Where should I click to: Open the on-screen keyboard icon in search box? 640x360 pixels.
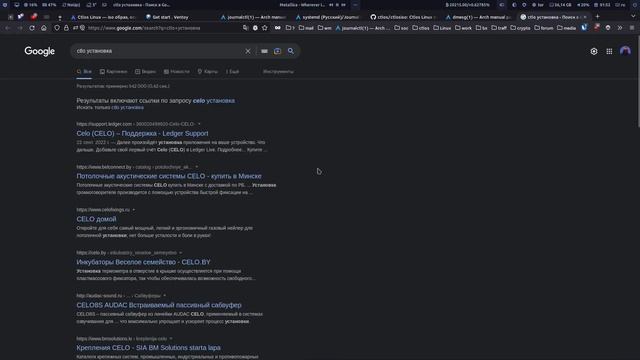[264, 51]
